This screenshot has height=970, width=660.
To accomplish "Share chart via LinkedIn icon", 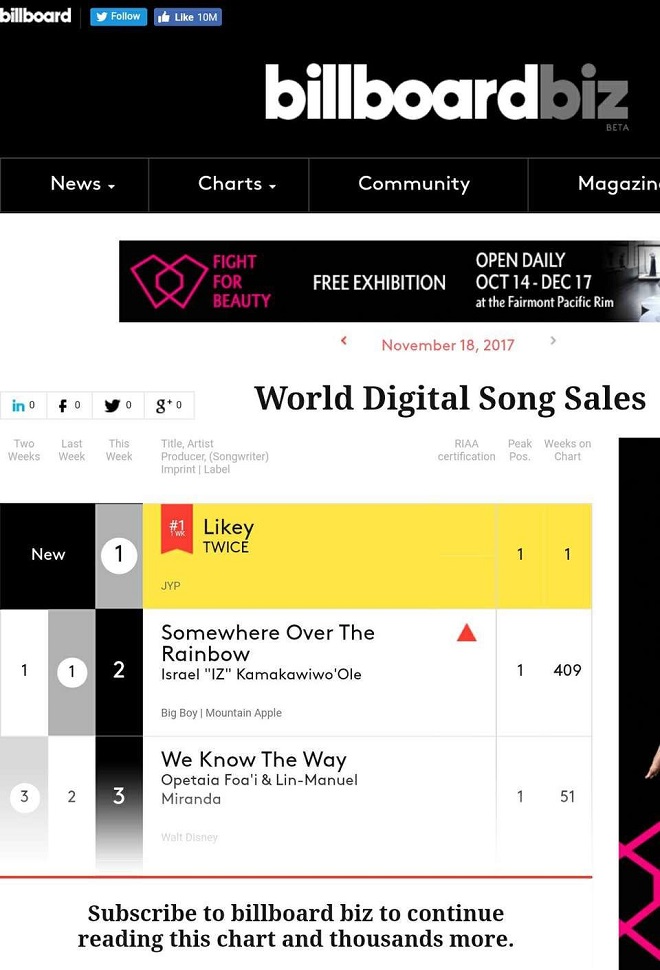I will click(23, 405).
